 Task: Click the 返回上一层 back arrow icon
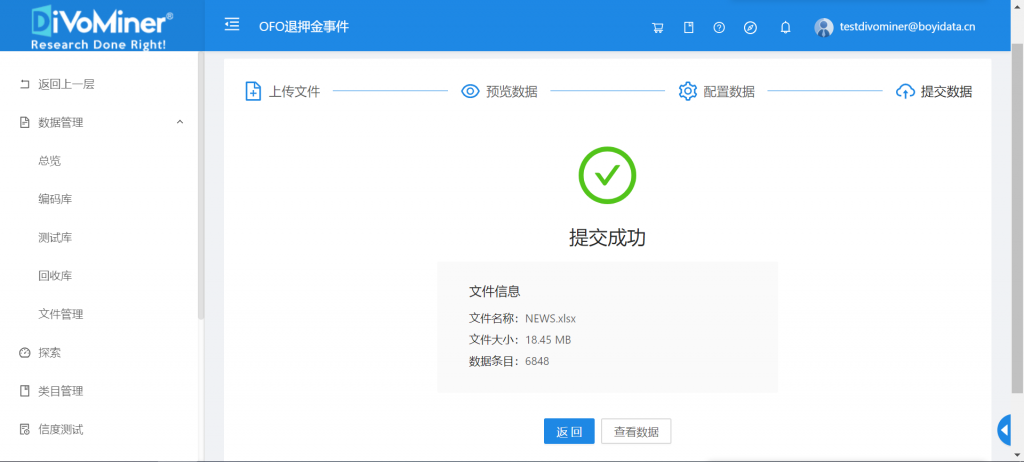pos(25,84)
